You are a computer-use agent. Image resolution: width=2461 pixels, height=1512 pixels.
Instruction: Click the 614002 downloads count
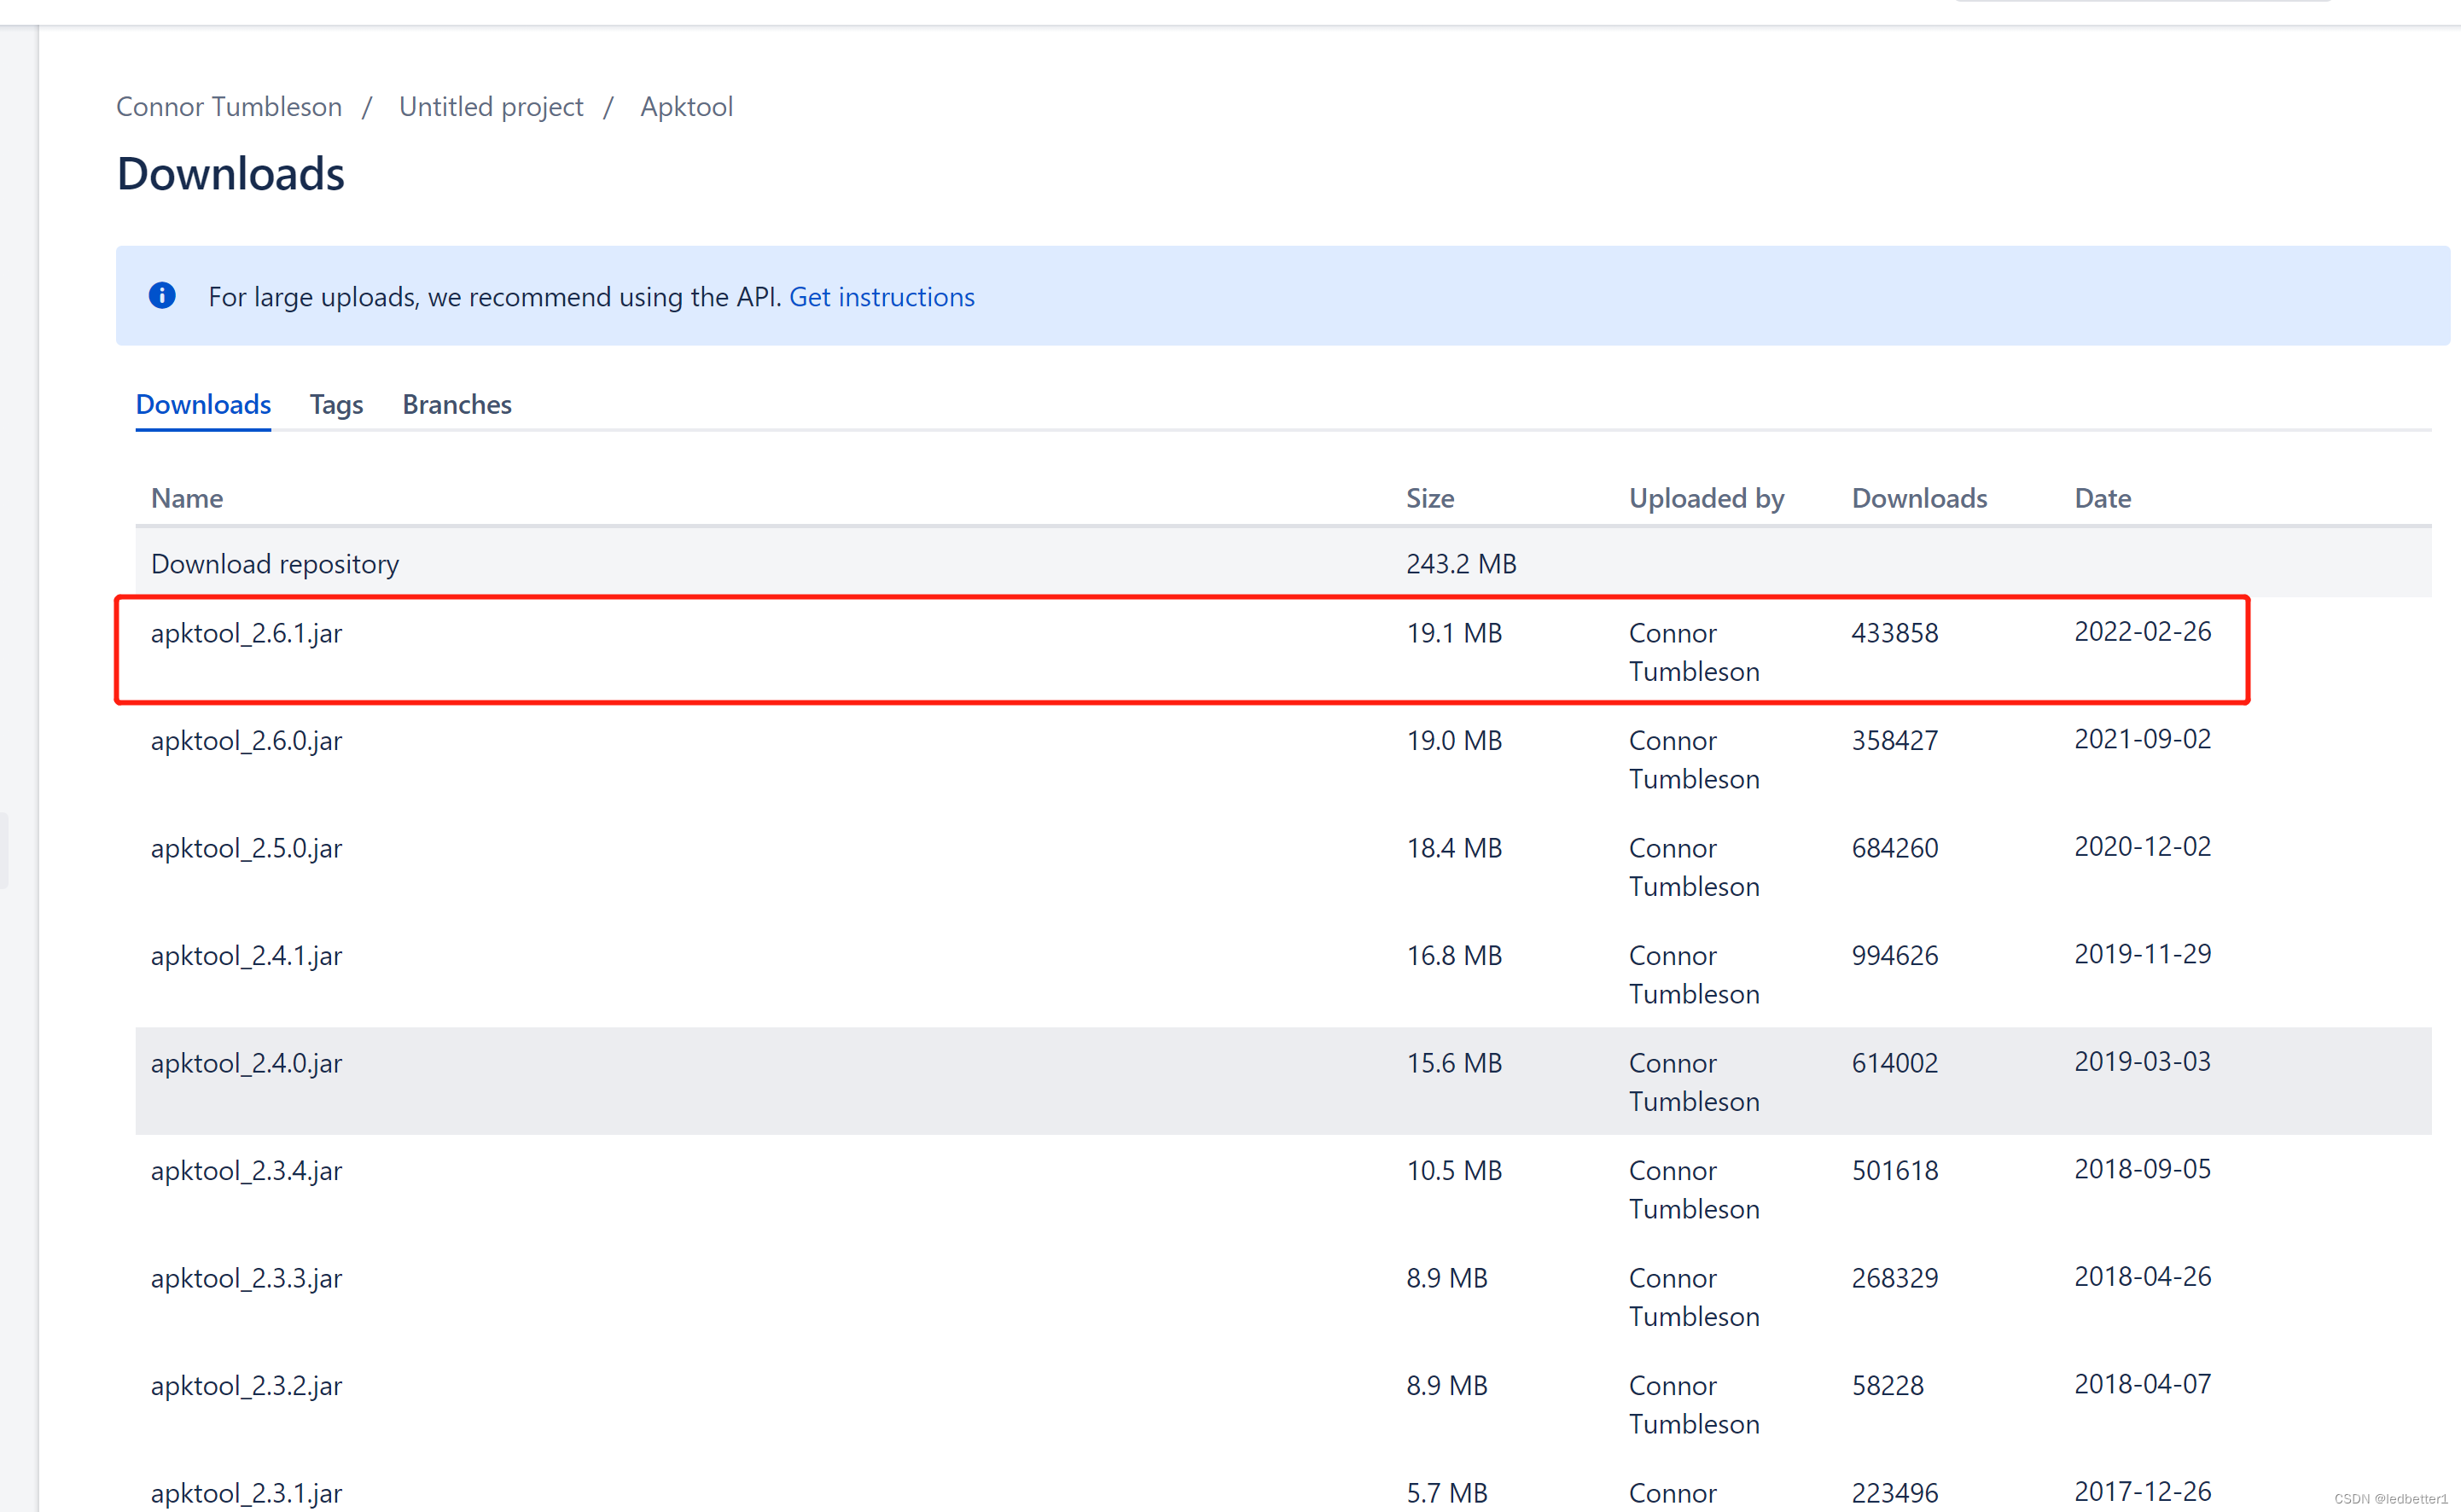pos(1894,1063)
